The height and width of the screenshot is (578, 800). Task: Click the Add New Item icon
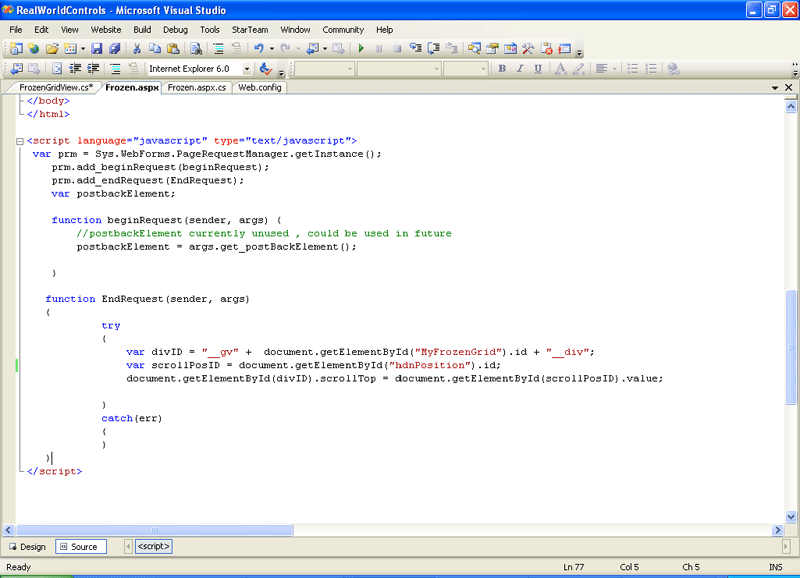click(70, 49)
